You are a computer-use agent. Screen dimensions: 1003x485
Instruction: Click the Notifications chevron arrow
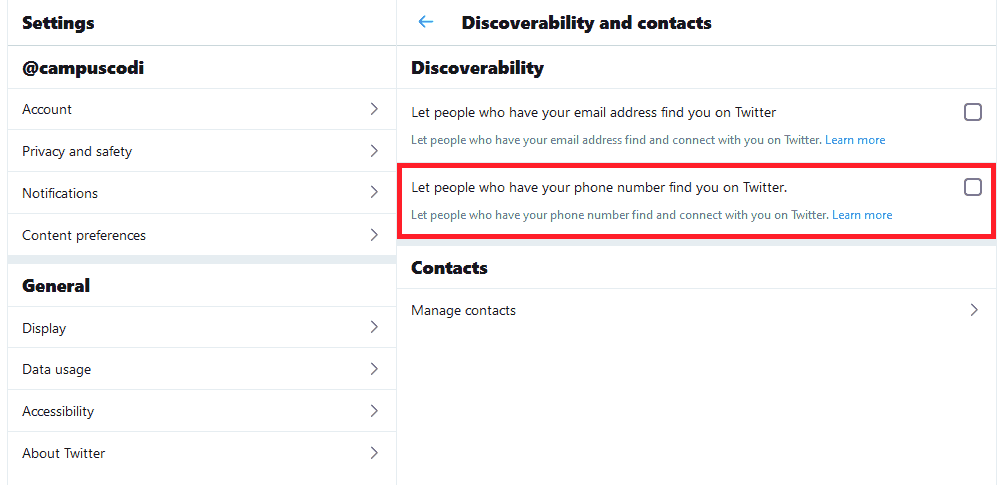(374, 193)
